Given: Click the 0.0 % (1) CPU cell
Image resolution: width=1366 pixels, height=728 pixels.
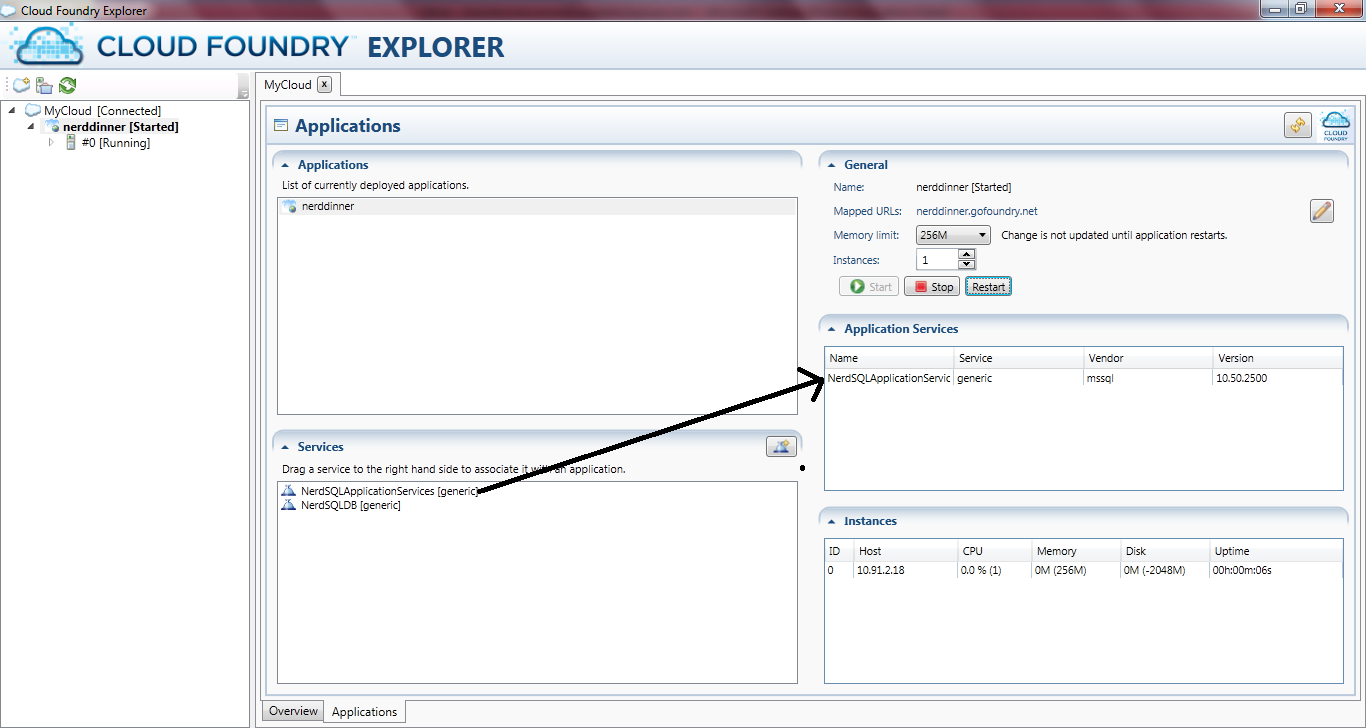Looking at the screenshot, I should (981, 571).
